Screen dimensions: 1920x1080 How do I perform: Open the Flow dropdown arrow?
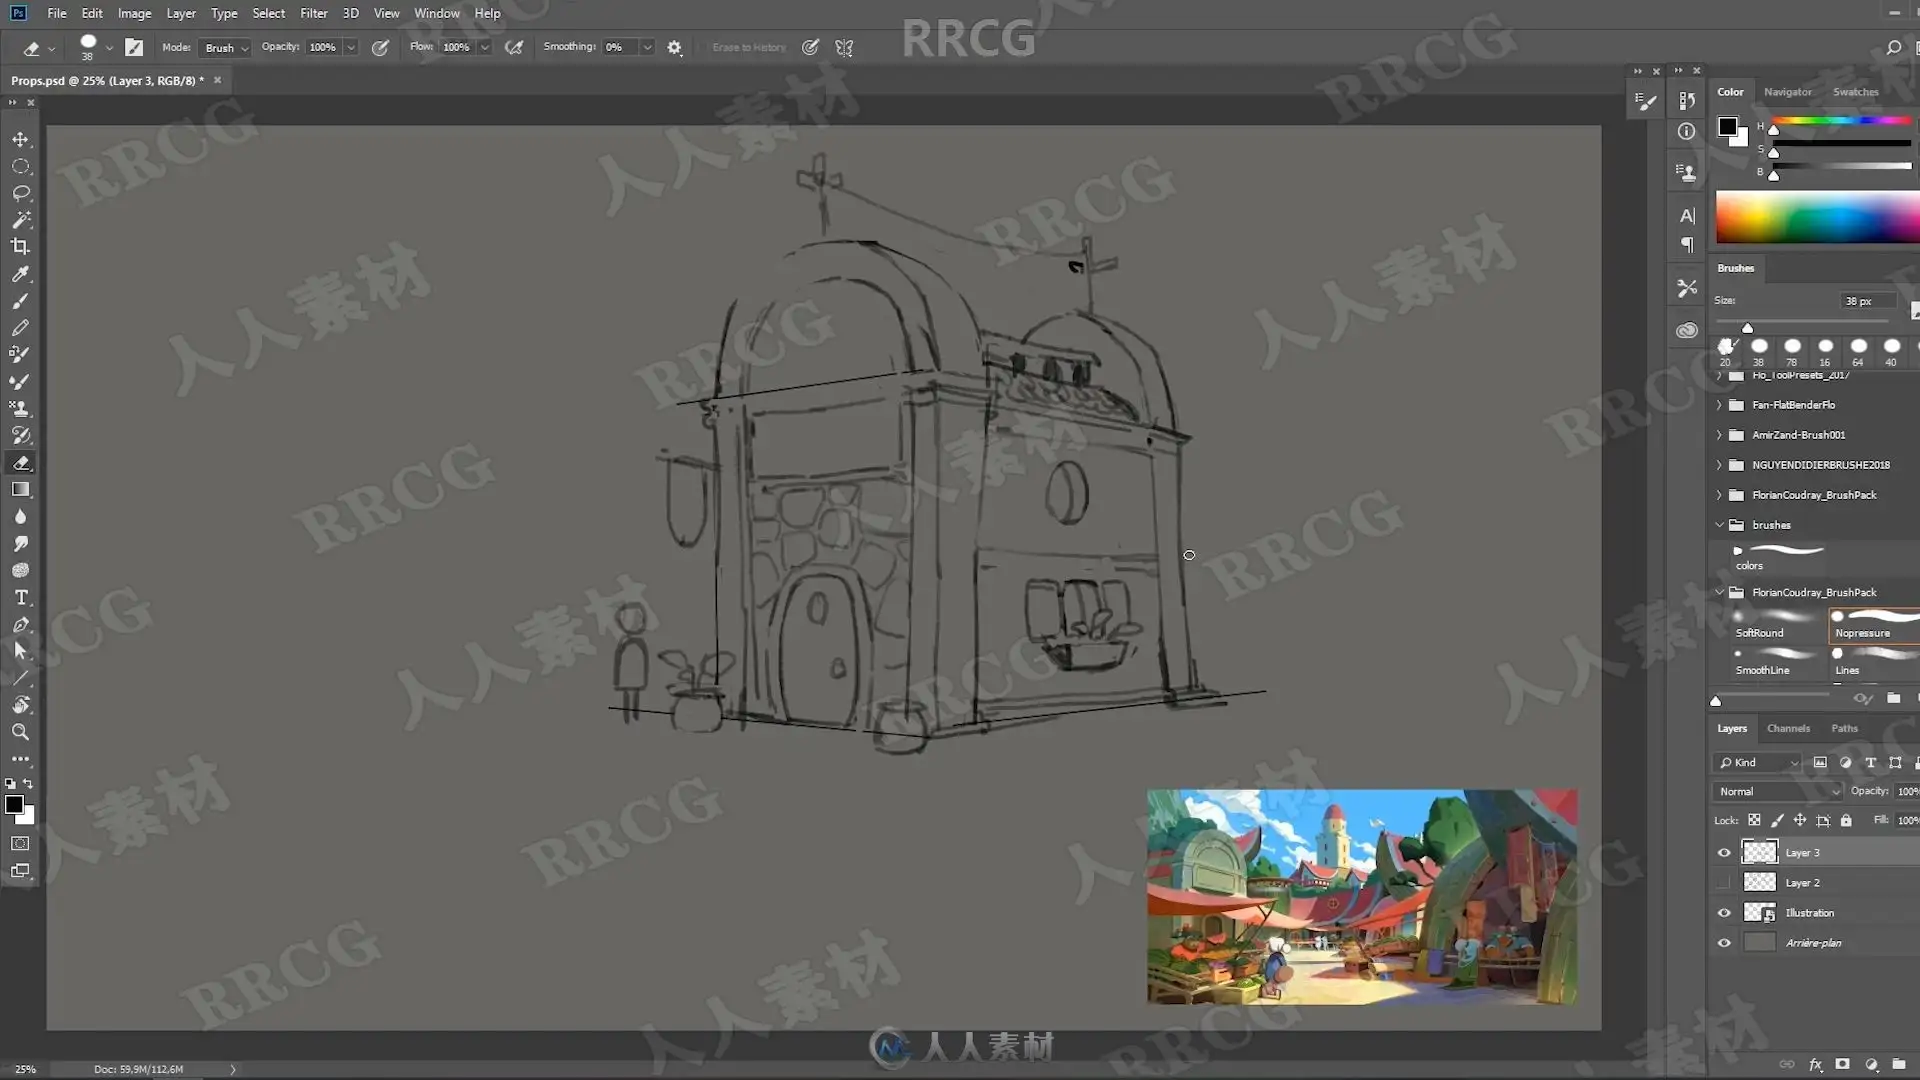tap(485, 47)
